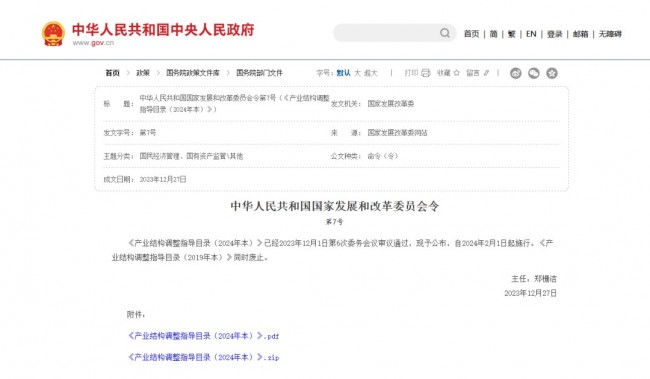This screenshot has height=379, width=650.
Task: Click the national emblem logo
Action: click(53, 34)
